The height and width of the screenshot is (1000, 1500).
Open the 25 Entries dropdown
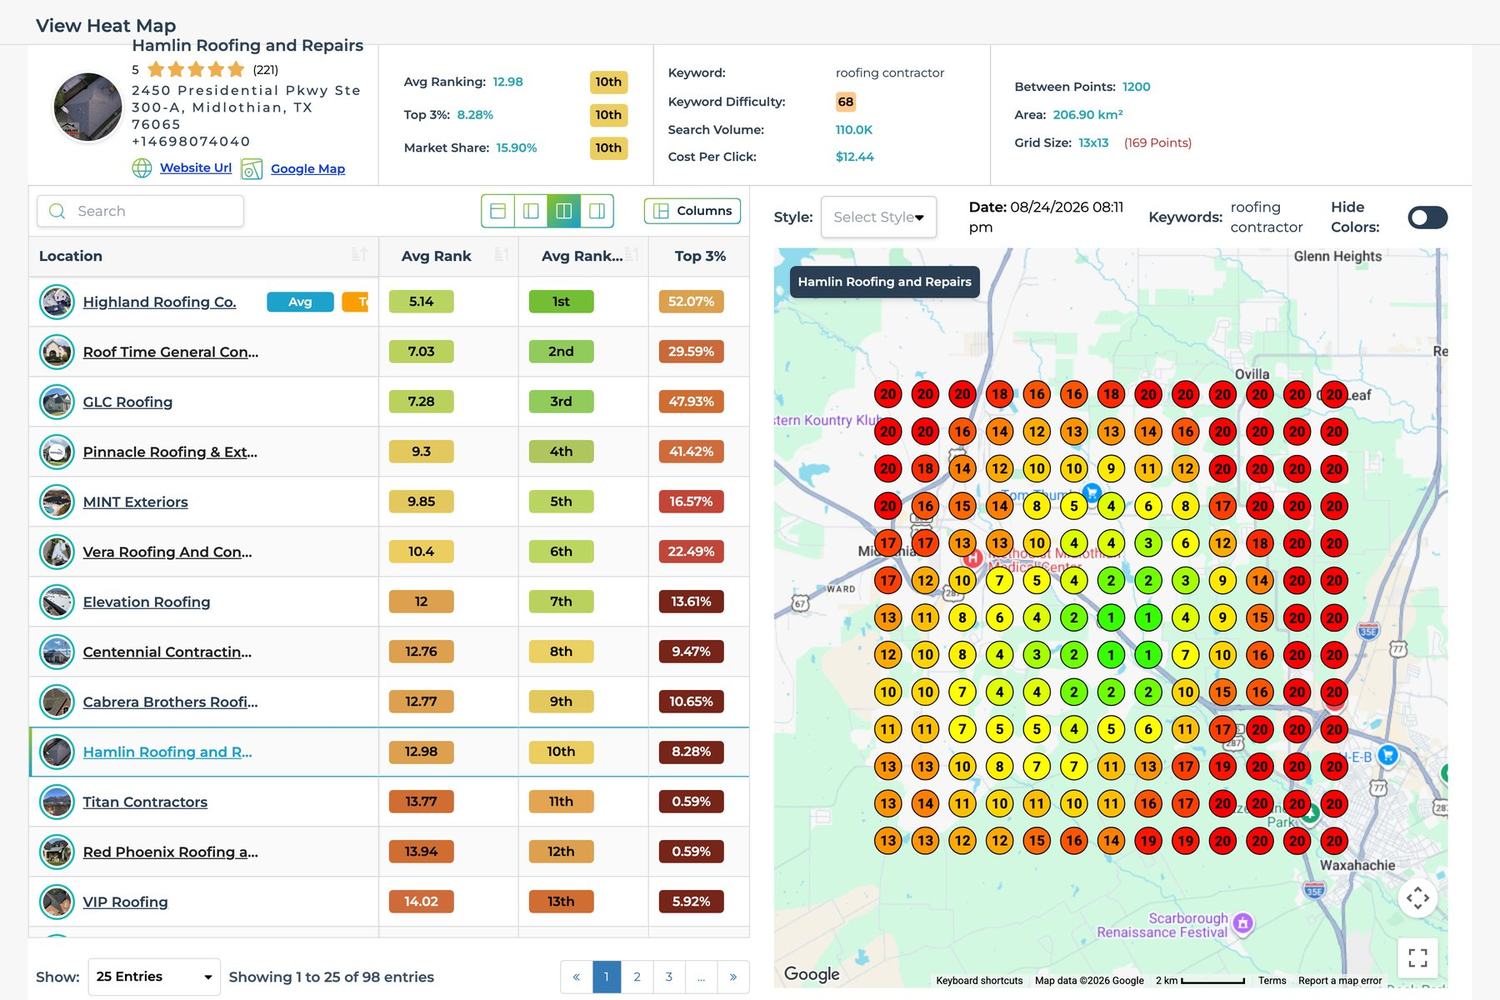[154, 976]
